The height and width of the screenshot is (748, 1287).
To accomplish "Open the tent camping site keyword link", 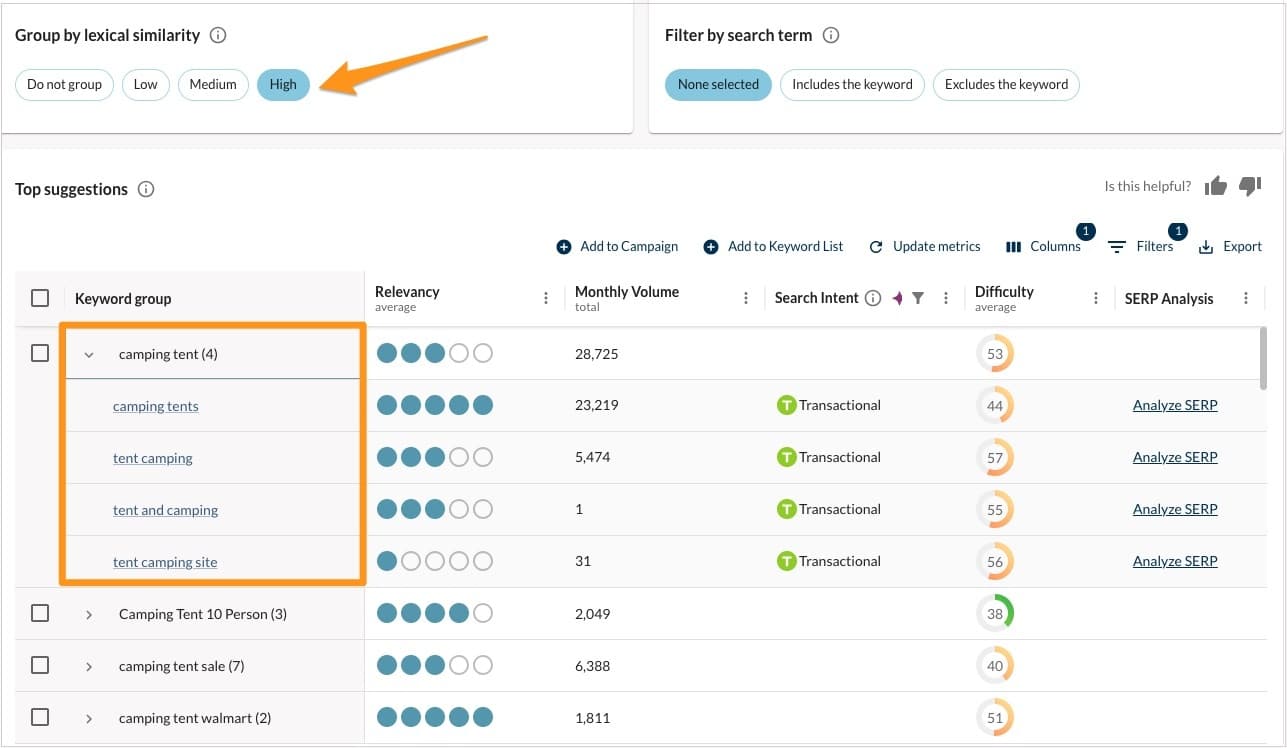I will (x=165, y=562).
